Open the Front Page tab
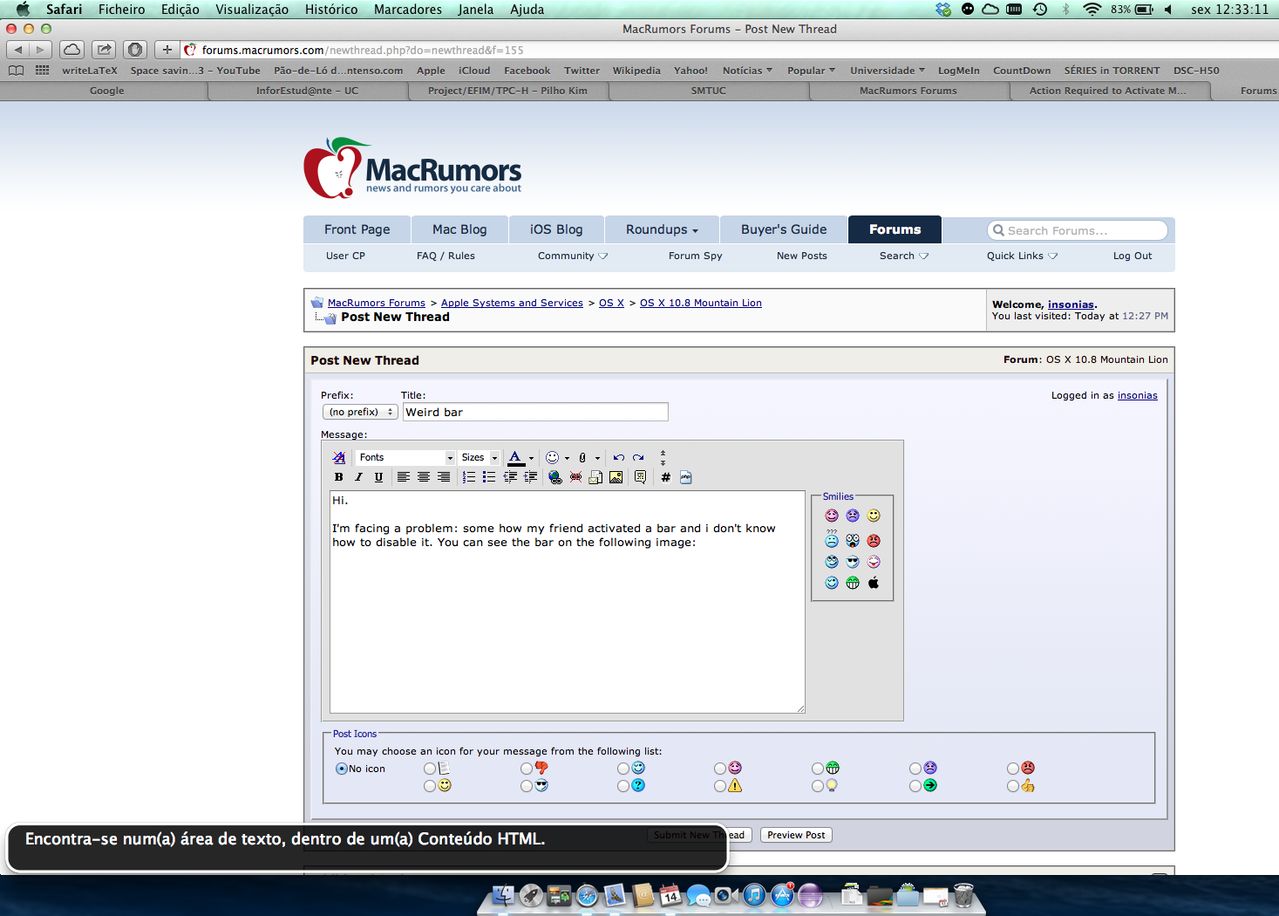Image resolution: width=1279 pixels, height=916 pixels. coord(357,229)
